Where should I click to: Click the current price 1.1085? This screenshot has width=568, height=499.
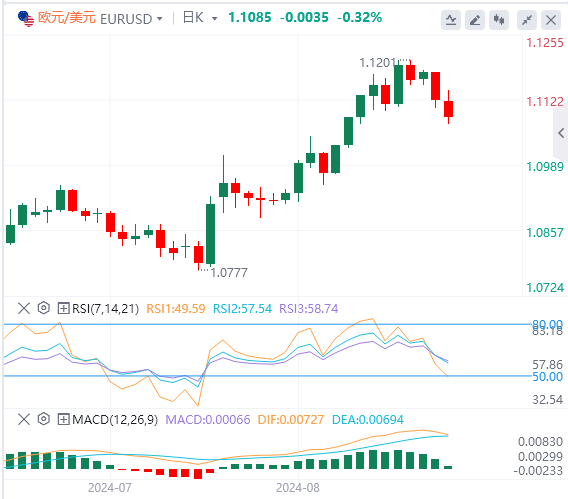250,17
